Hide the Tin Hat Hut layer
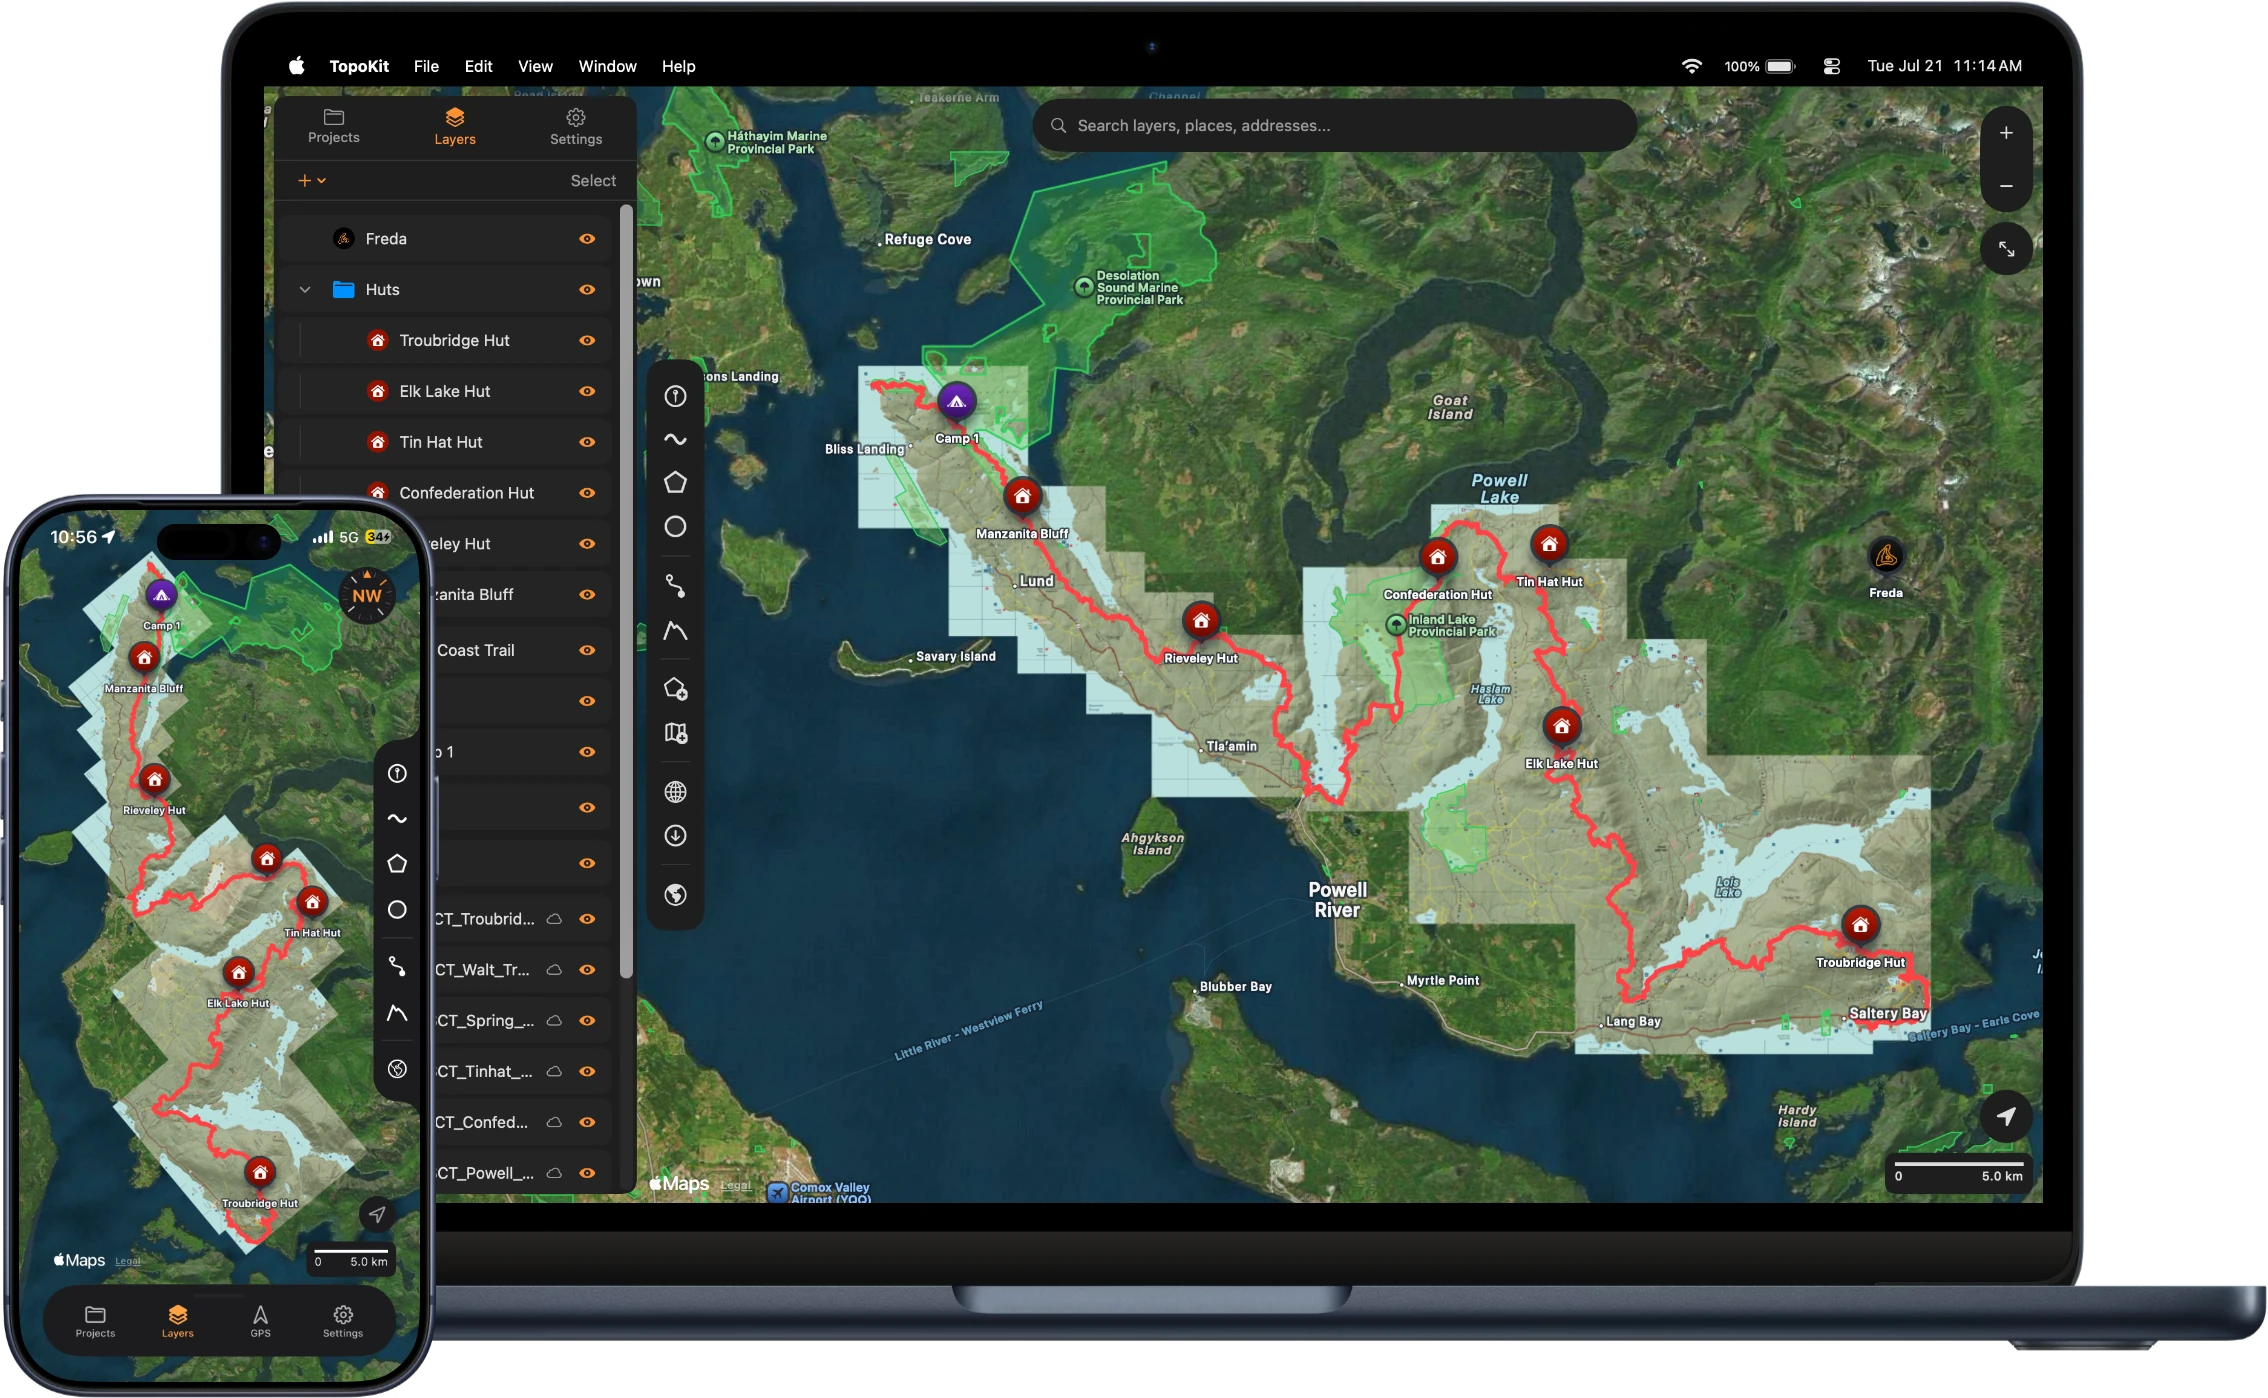Image resolution: width=2268 pixels, height=1398 pixels. pyautogui.click(x=587, y=442)
